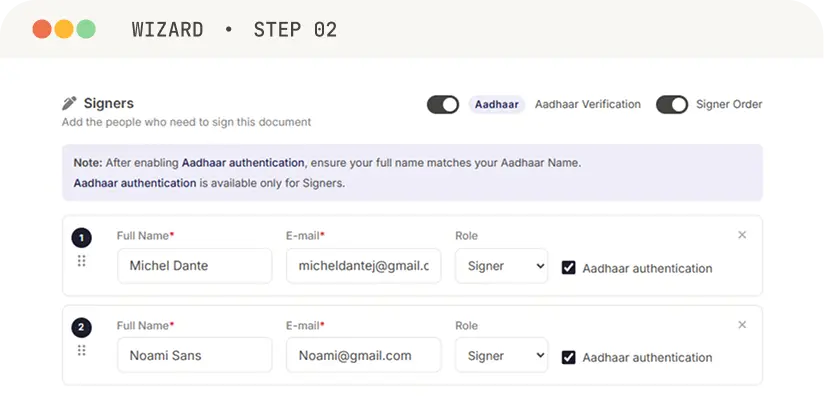
Task: Toggle the Aadhaar Verification switch
Action: [x=442, y=105]
